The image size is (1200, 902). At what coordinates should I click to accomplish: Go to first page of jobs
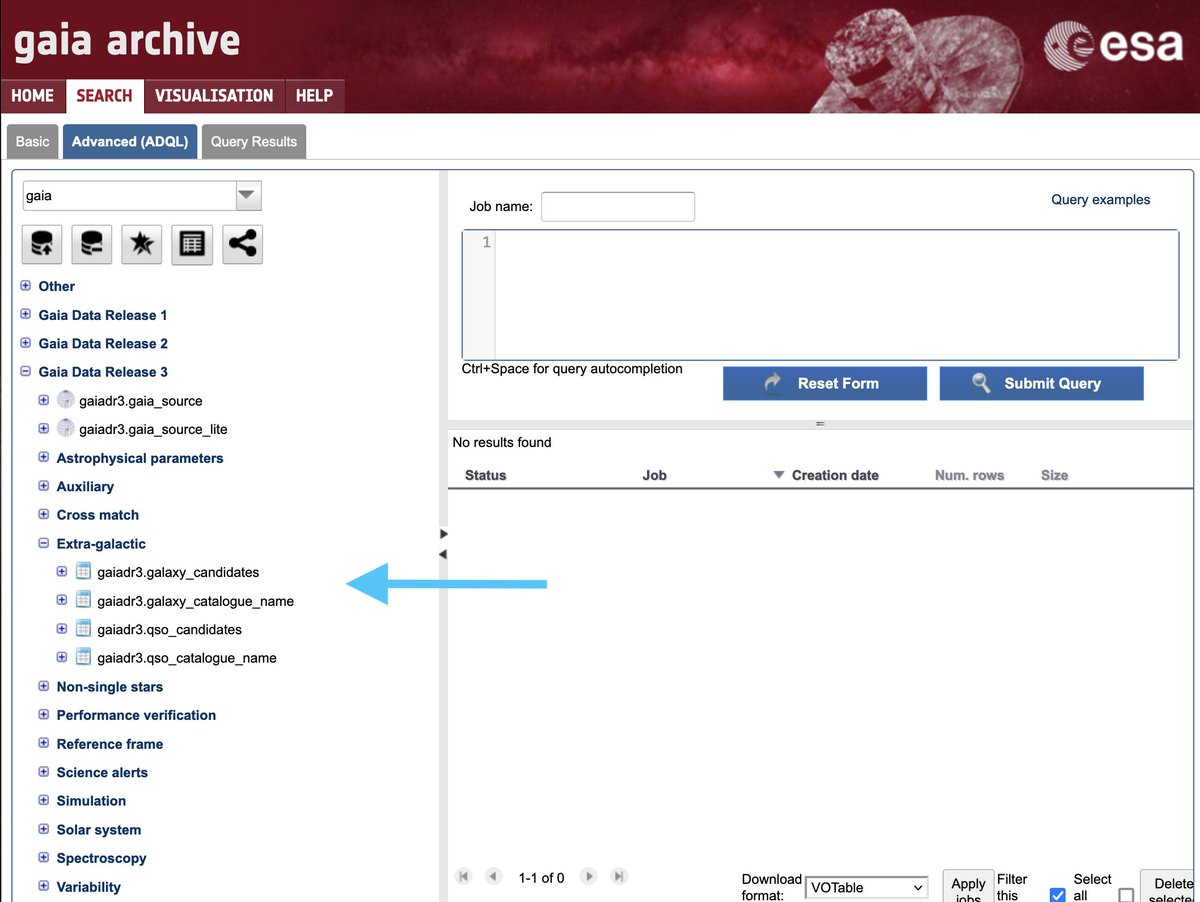click(x=463, y=876)
